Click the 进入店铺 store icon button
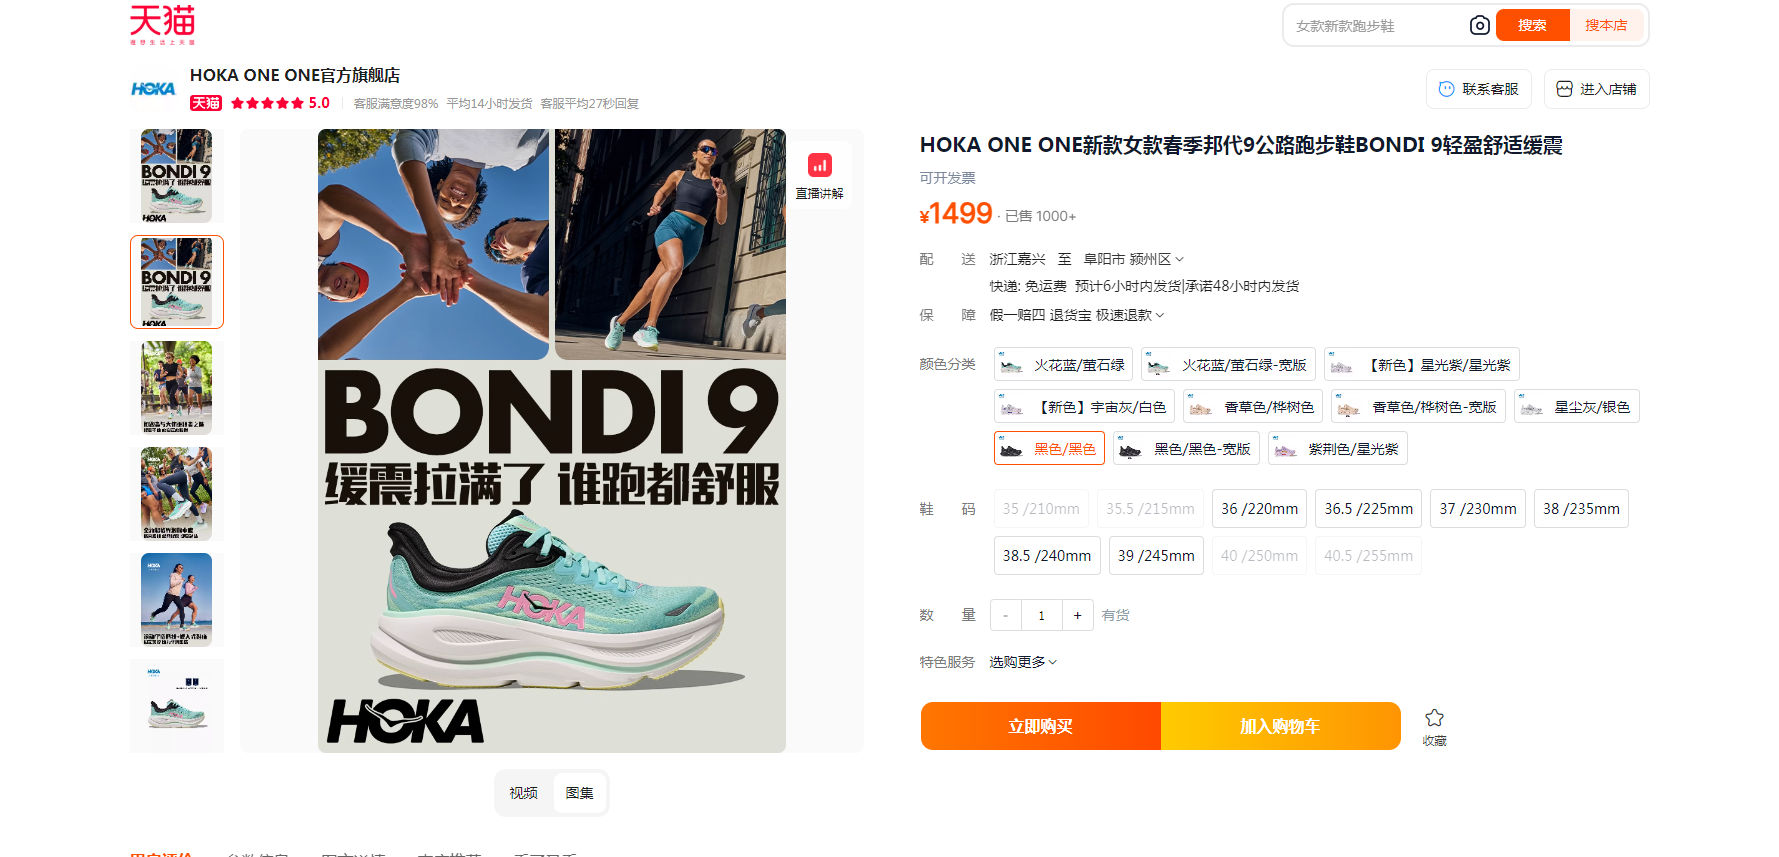This screenshot has height=857, width=1779. click(1596, 89)
